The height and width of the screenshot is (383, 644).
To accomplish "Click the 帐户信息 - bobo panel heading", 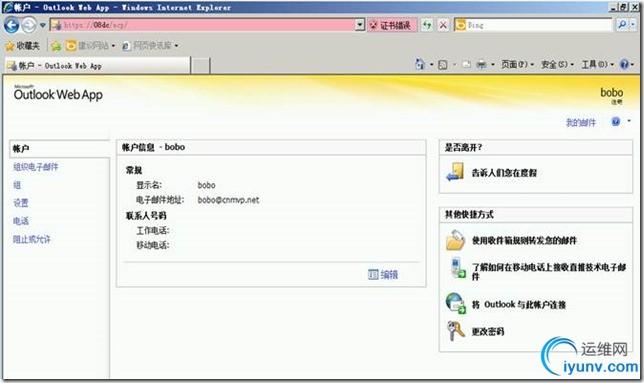I will [x=153, y=147].
